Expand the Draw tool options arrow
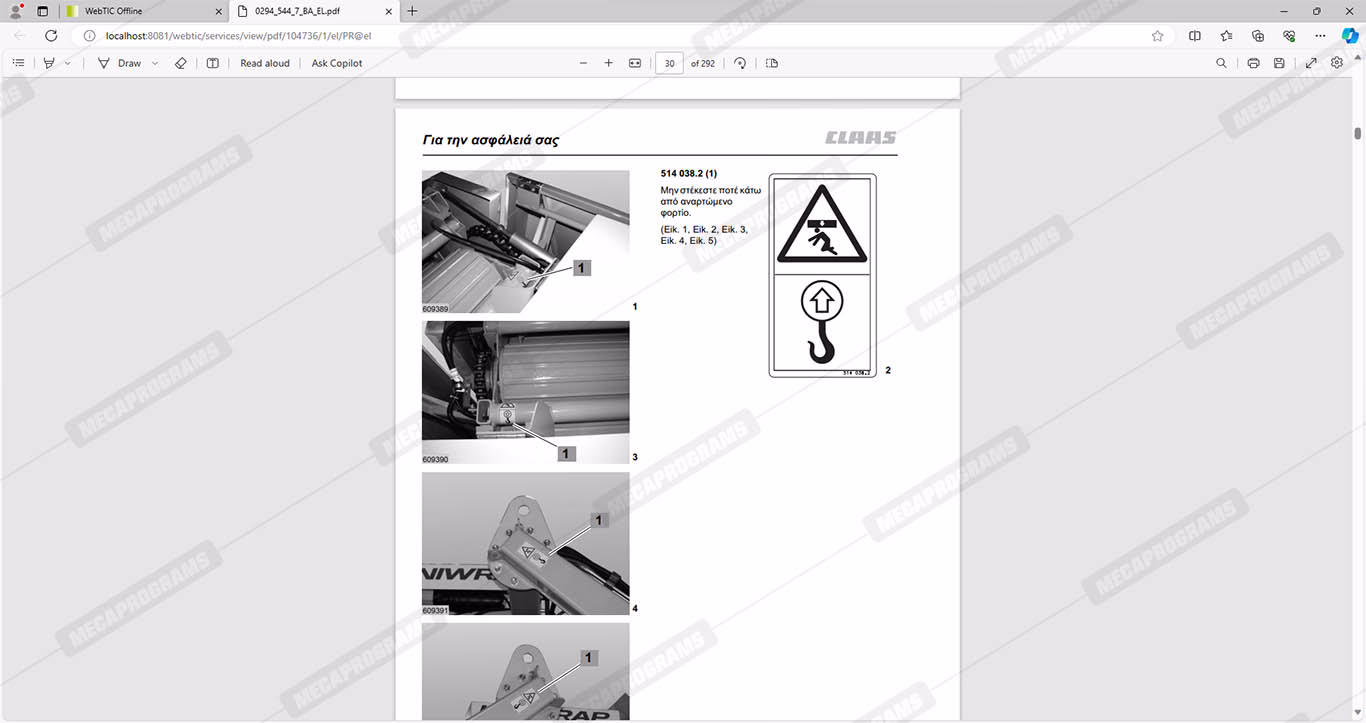The width and height of the screenshot is (1366, 723). pyautogui.click(x=155, y=63)
